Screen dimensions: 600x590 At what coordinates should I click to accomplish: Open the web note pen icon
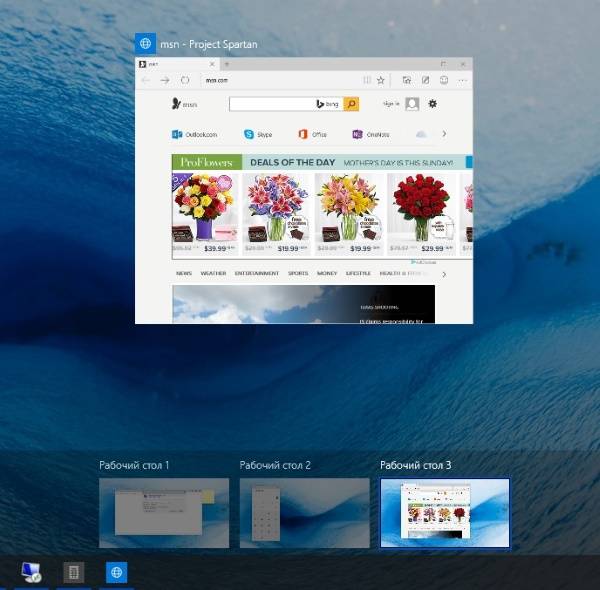click(x=425, y=80)
